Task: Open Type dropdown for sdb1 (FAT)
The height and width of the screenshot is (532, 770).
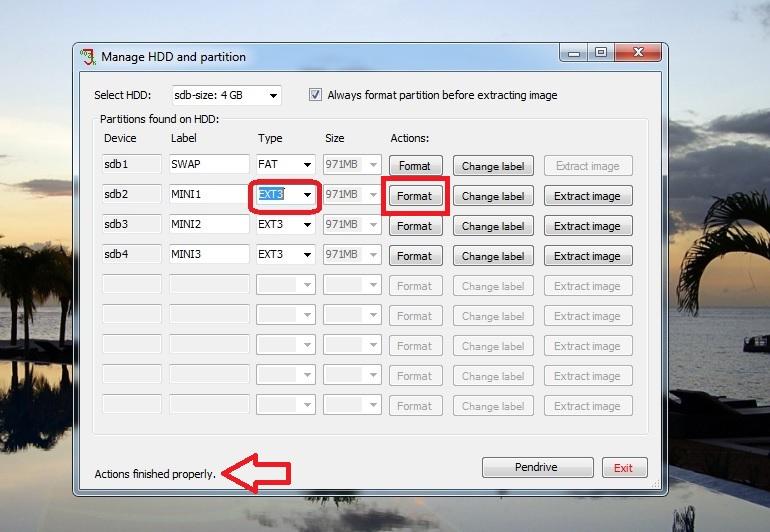Action: (307, 165)
